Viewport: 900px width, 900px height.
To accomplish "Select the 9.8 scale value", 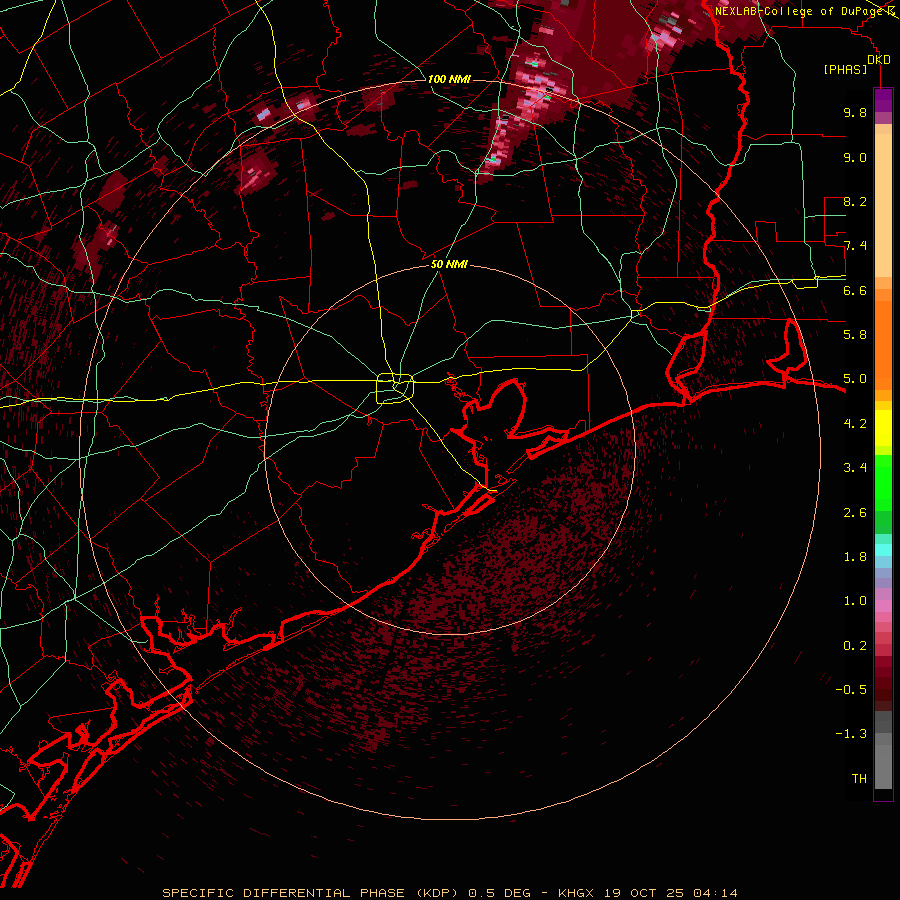I will 855,112.
